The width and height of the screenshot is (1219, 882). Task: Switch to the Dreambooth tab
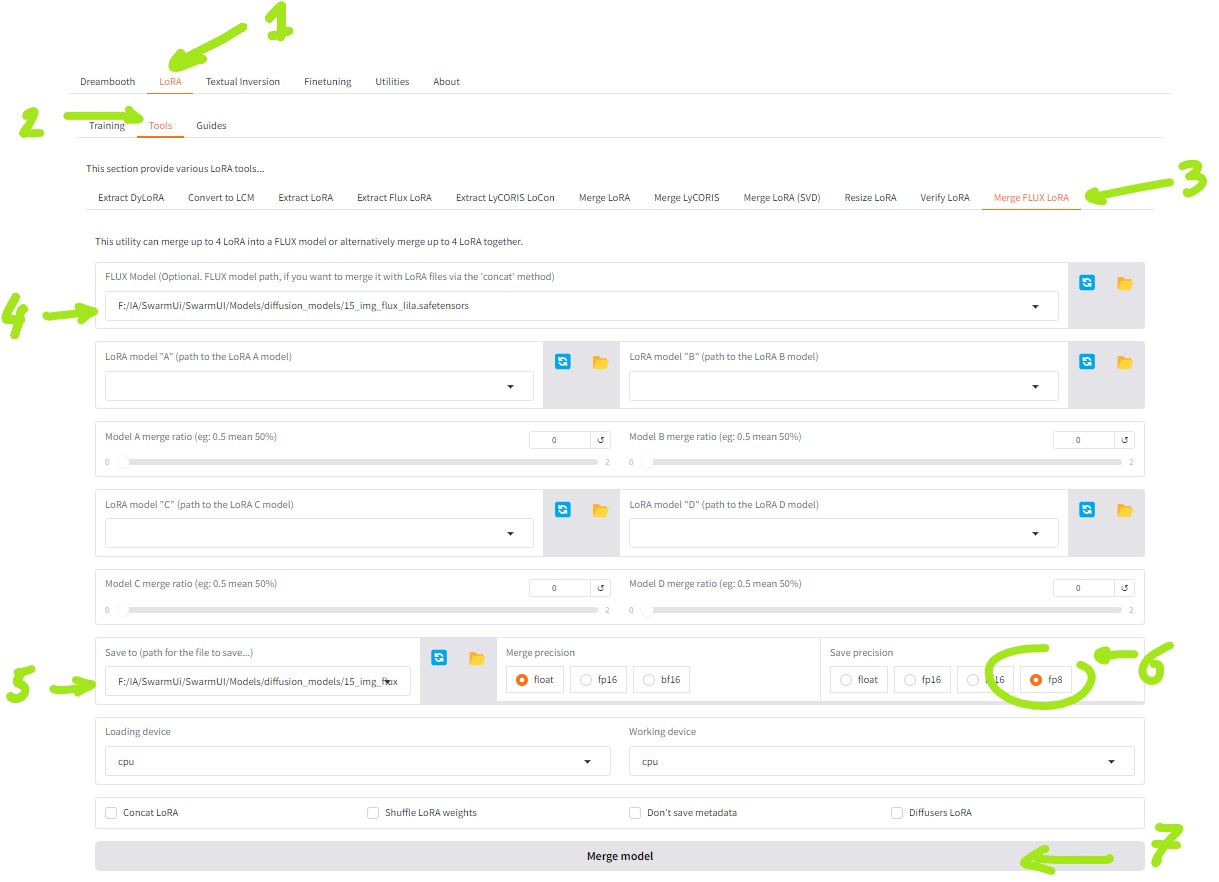click(107, 82)
